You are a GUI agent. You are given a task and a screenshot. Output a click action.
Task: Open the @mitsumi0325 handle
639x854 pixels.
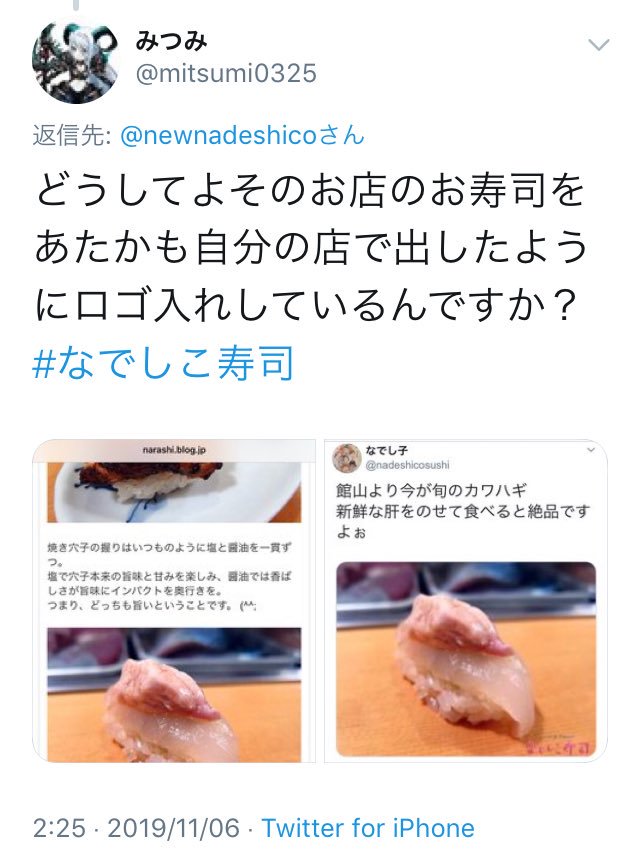pyautogui.click(x=226, y=74)
